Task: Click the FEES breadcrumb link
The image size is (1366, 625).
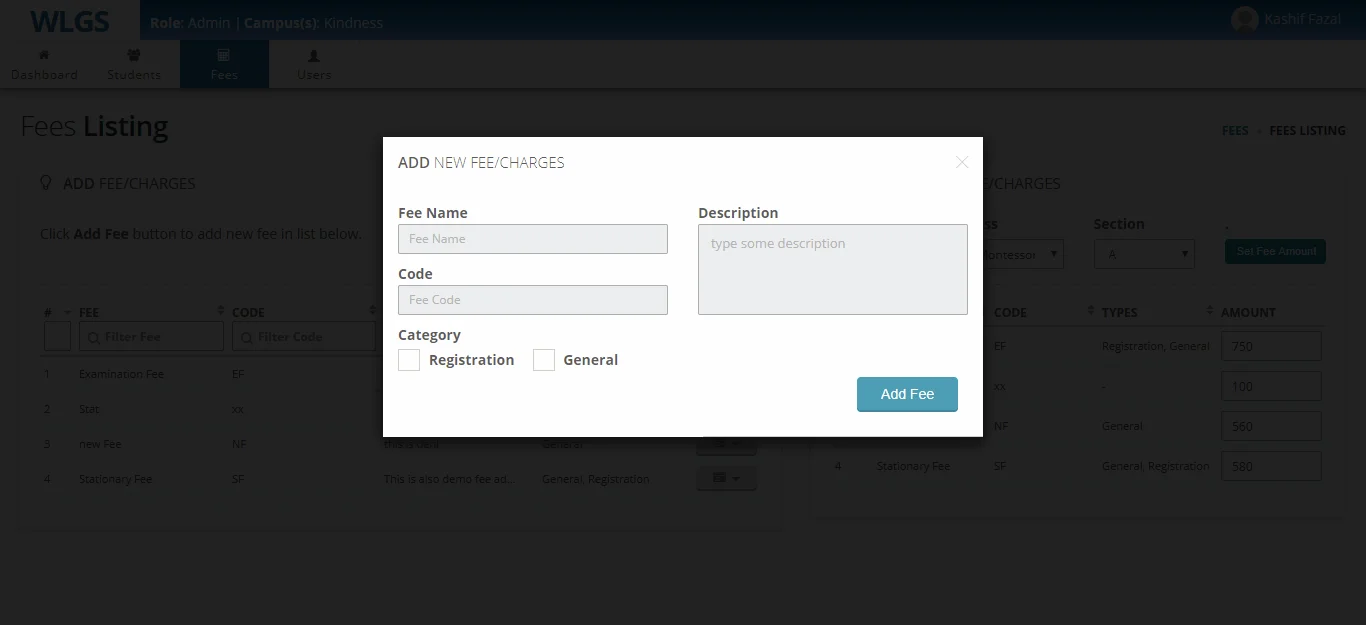Action: [x=1235, y=131]
